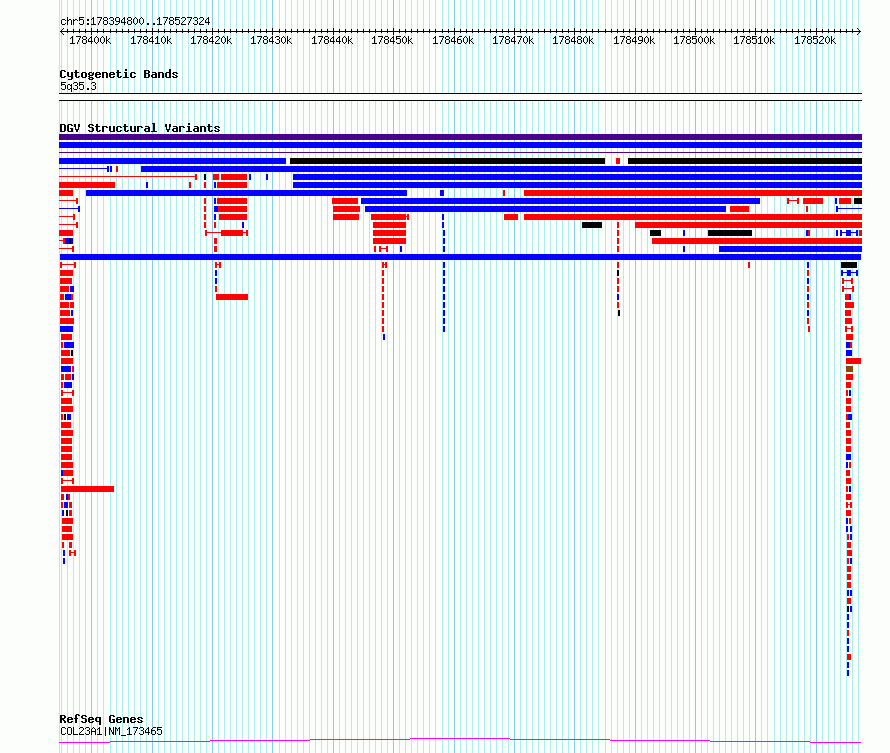890x753 pixels.
Task: Click the 178400k ruler label
Action: (x=90, y=40)
